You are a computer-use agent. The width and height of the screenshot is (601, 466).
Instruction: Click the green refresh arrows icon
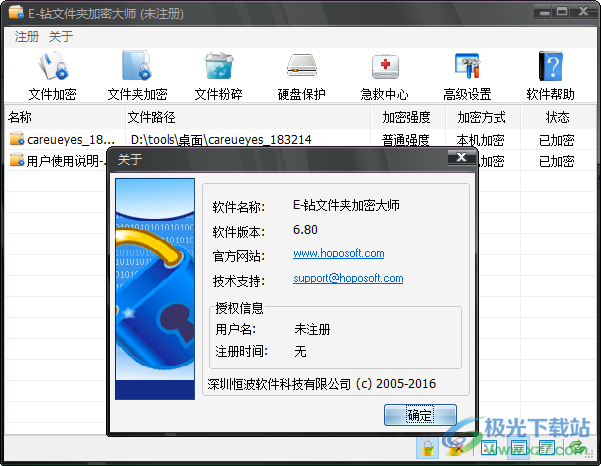[x=577, y=448]
